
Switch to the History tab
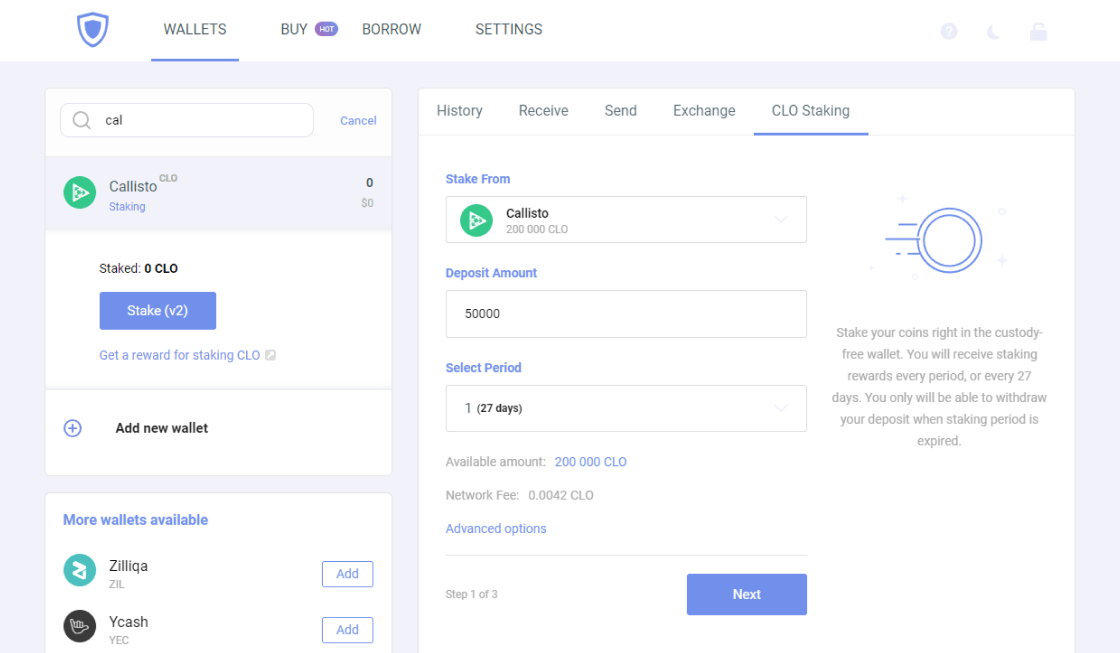click(459, 111)
